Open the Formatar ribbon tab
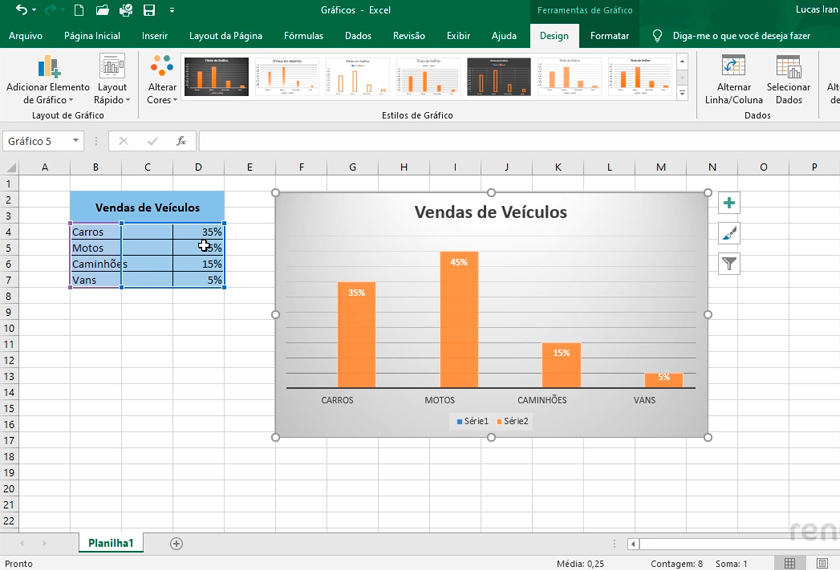This screenshot has height=570, width=840. [x=609, y=36]
